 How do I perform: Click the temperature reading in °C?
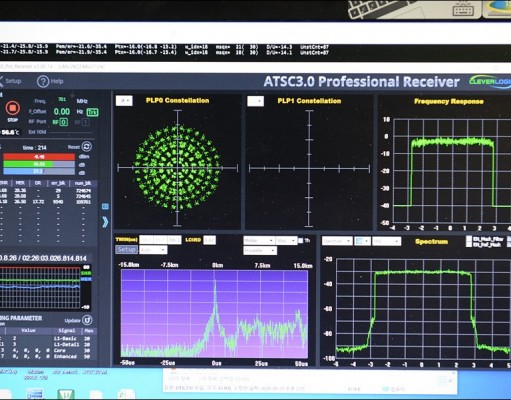[x=10, y=132]
